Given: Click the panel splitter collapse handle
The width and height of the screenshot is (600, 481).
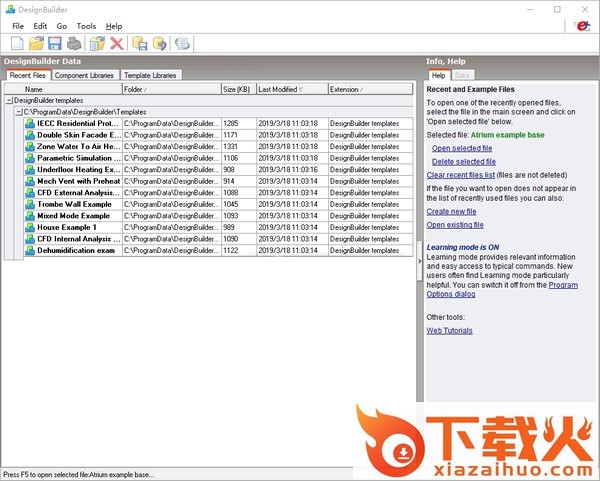Looking at the screenshot, I should (420, 260).
